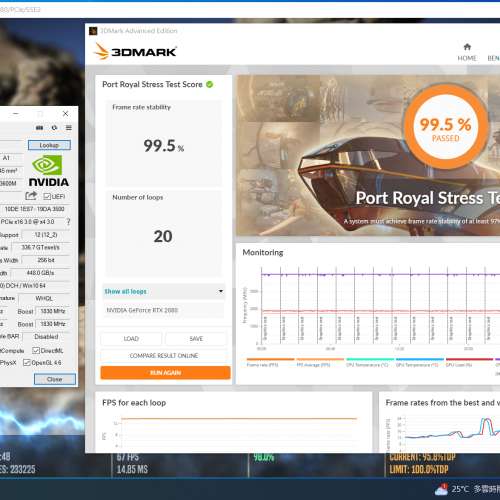Click the BIOS export share icon in GPU-Z
The image size is (500, 500).
[31, 196]
